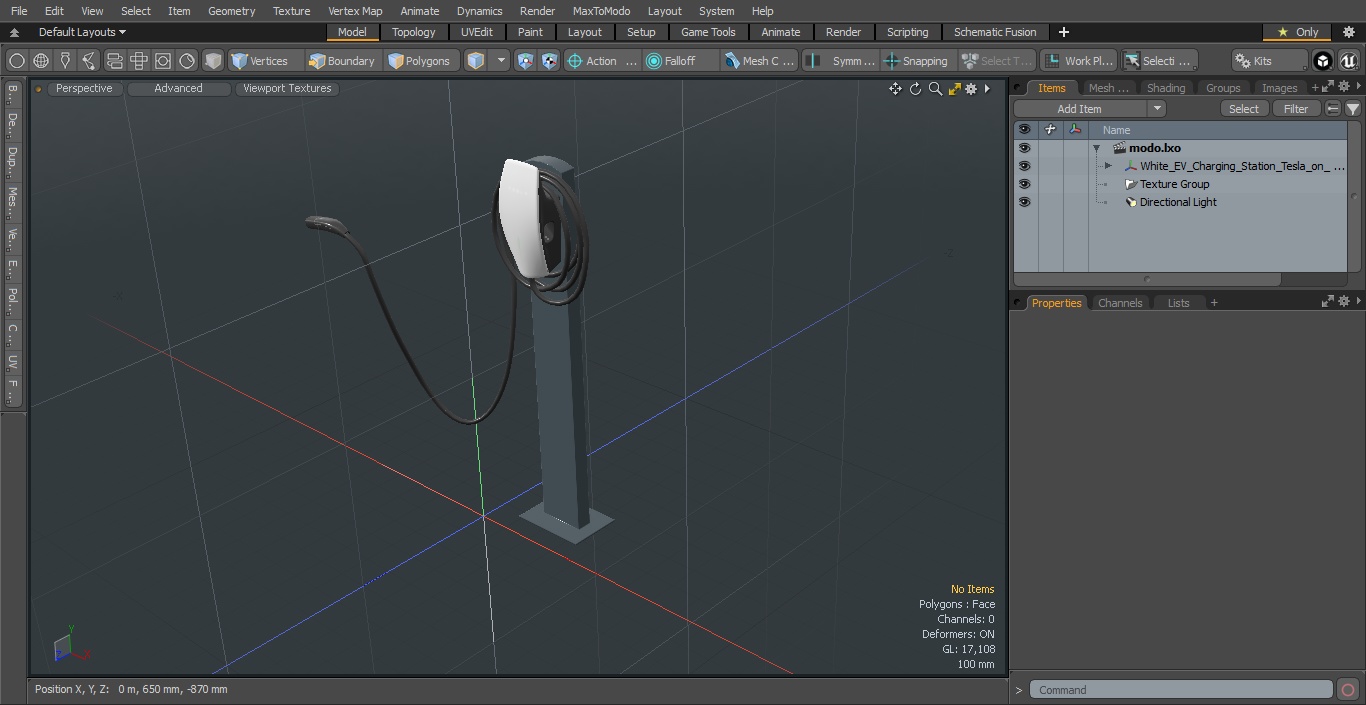Expand the White_EV_Charging_Station_Tesla item
Viewport: 1366px width, 705px height.
[1108, 166]
